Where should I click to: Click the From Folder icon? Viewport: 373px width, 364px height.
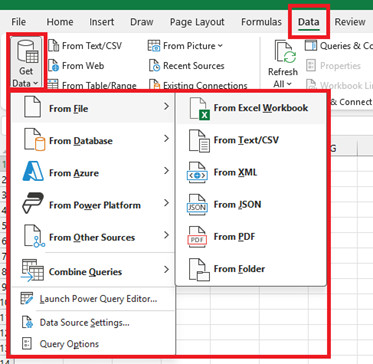click(x=199, y=269)
